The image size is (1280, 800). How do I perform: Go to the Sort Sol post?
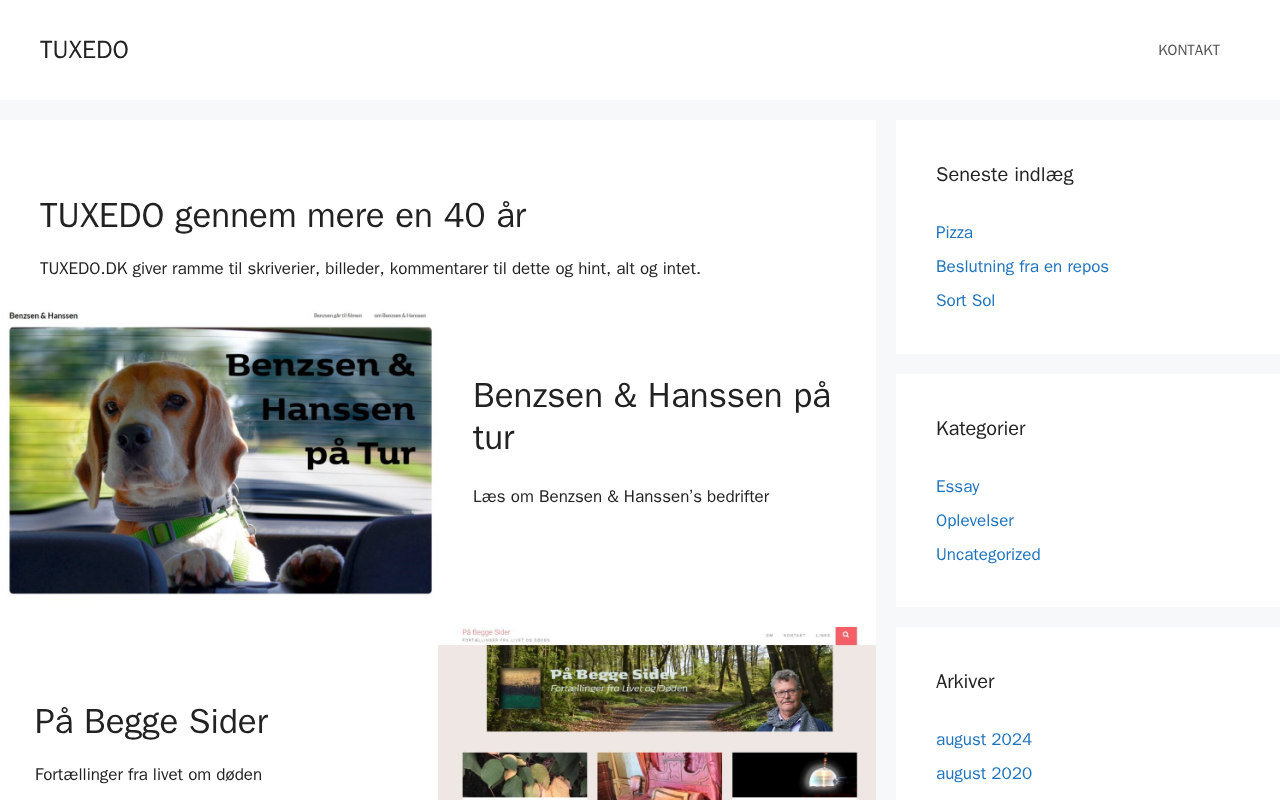pyautogui.click(x=965, y=301)
